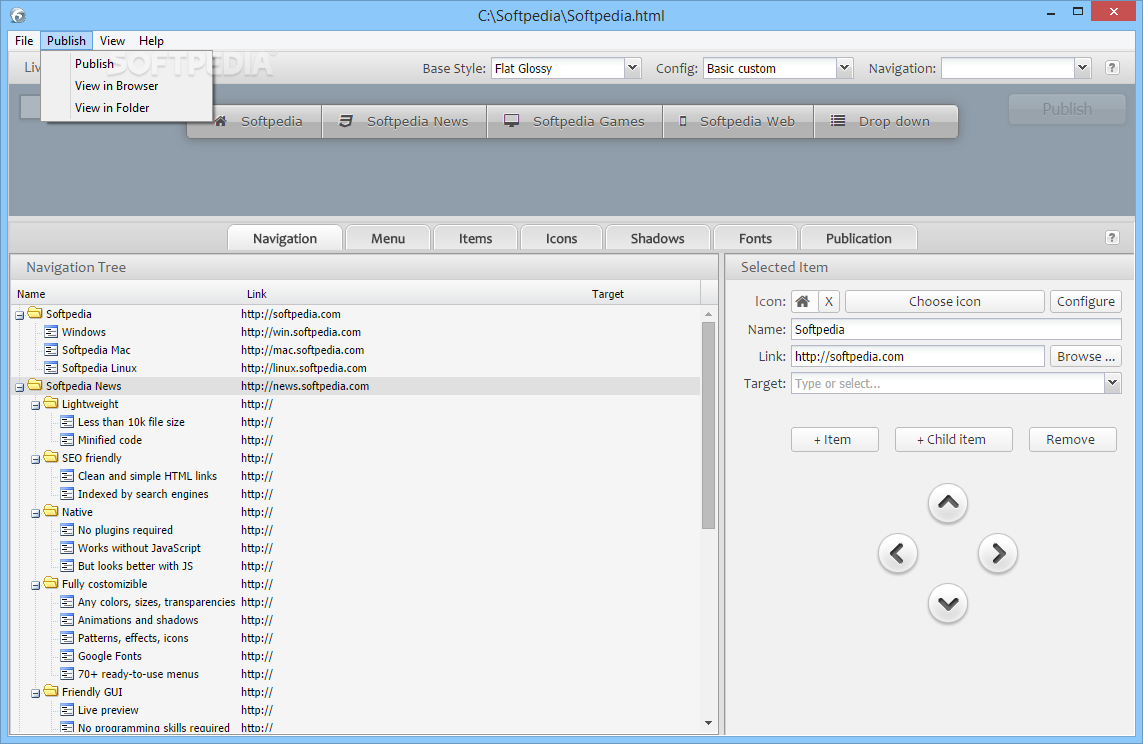
Task: Collapse the Softpedia tree node
Action: [x=20, y=315]
